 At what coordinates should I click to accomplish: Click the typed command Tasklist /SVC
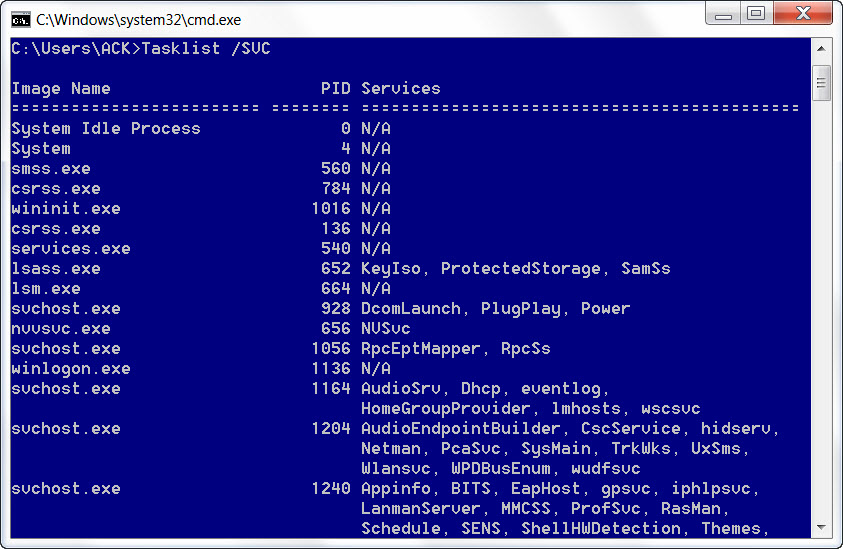pos(206,49)
